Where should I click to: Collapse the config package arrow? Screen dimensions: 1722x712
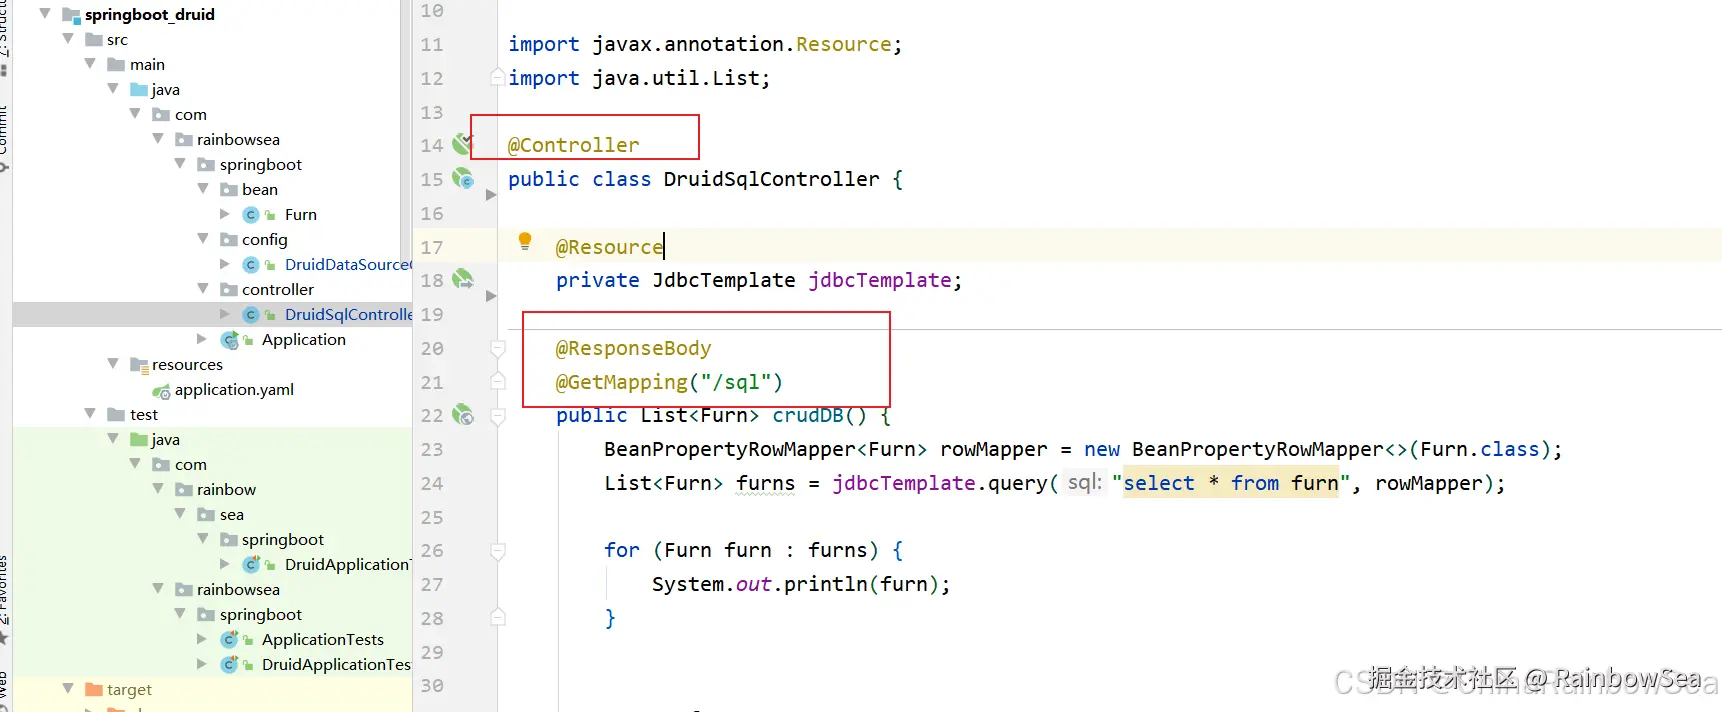203,239
